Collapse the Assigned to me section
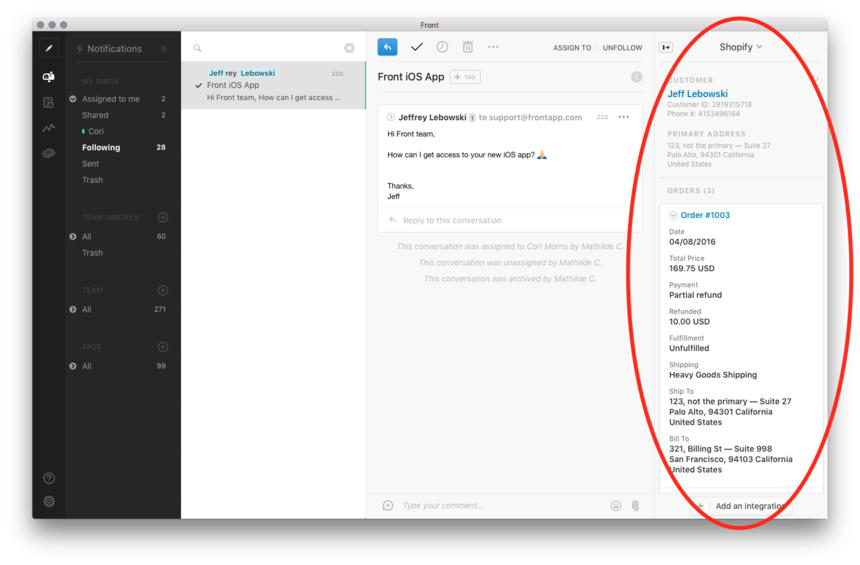This screenshot has height=565, width=860. point(73,99)
